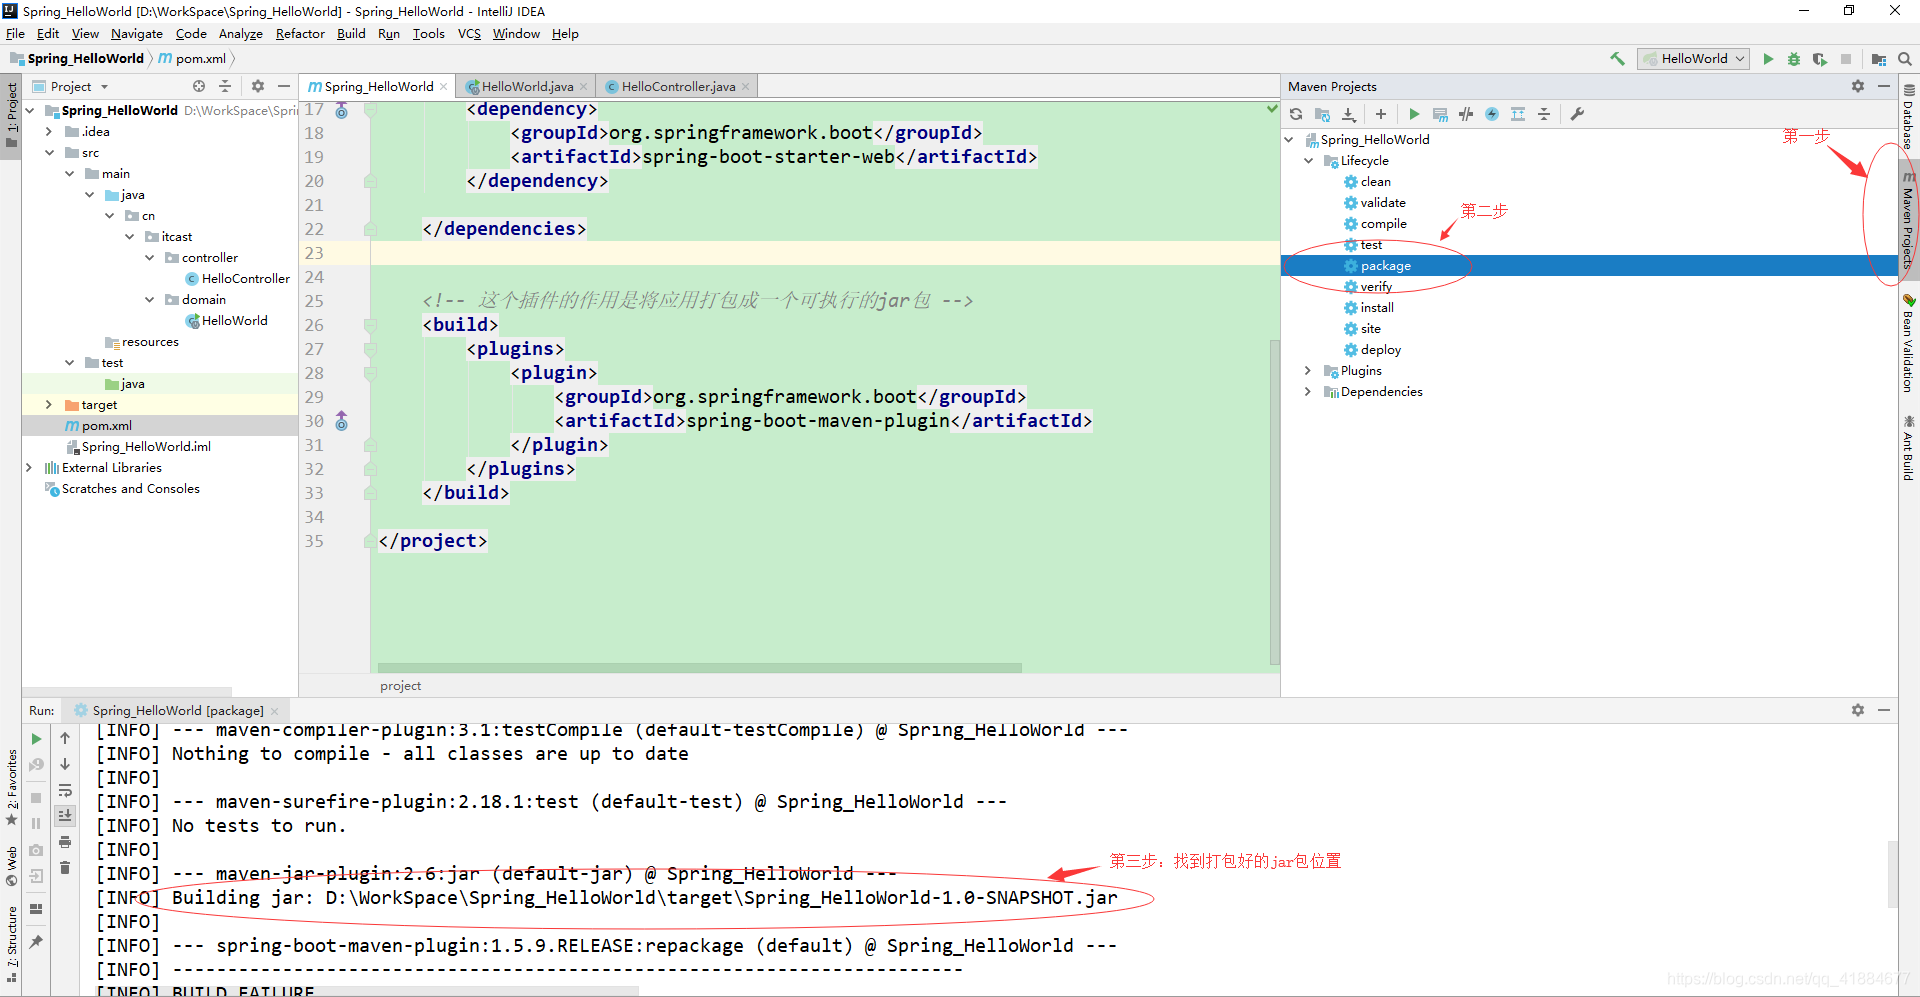This screenshot has width=1920, height=997.
Task: Rerun the build with green run icon in Run panel
Action: click(36, 739)
